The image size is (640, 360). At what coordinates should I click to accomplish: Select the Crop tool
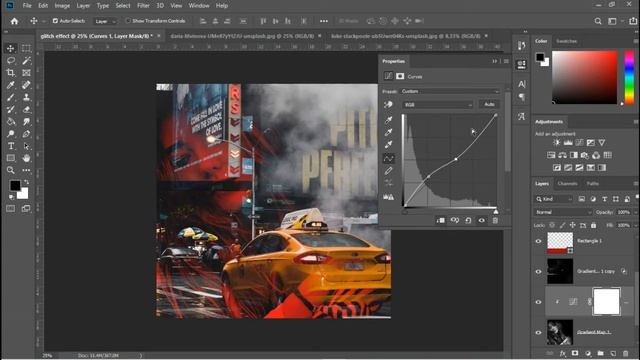pos(11,73)
